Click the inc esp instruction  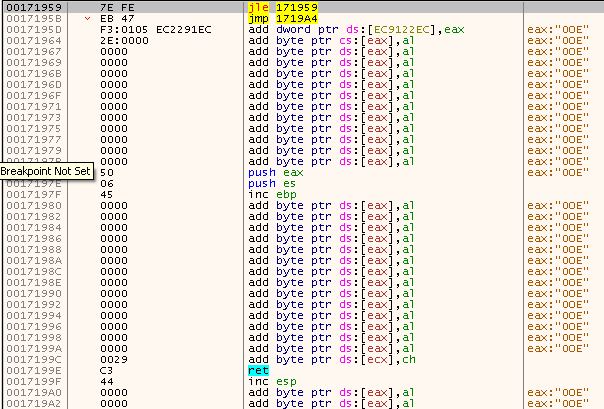tap(267, 381)
